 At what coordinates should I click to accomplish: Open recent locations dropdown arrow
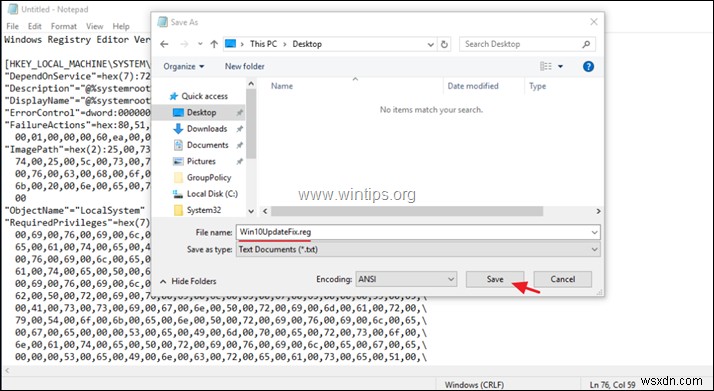[x=200, y=44]
